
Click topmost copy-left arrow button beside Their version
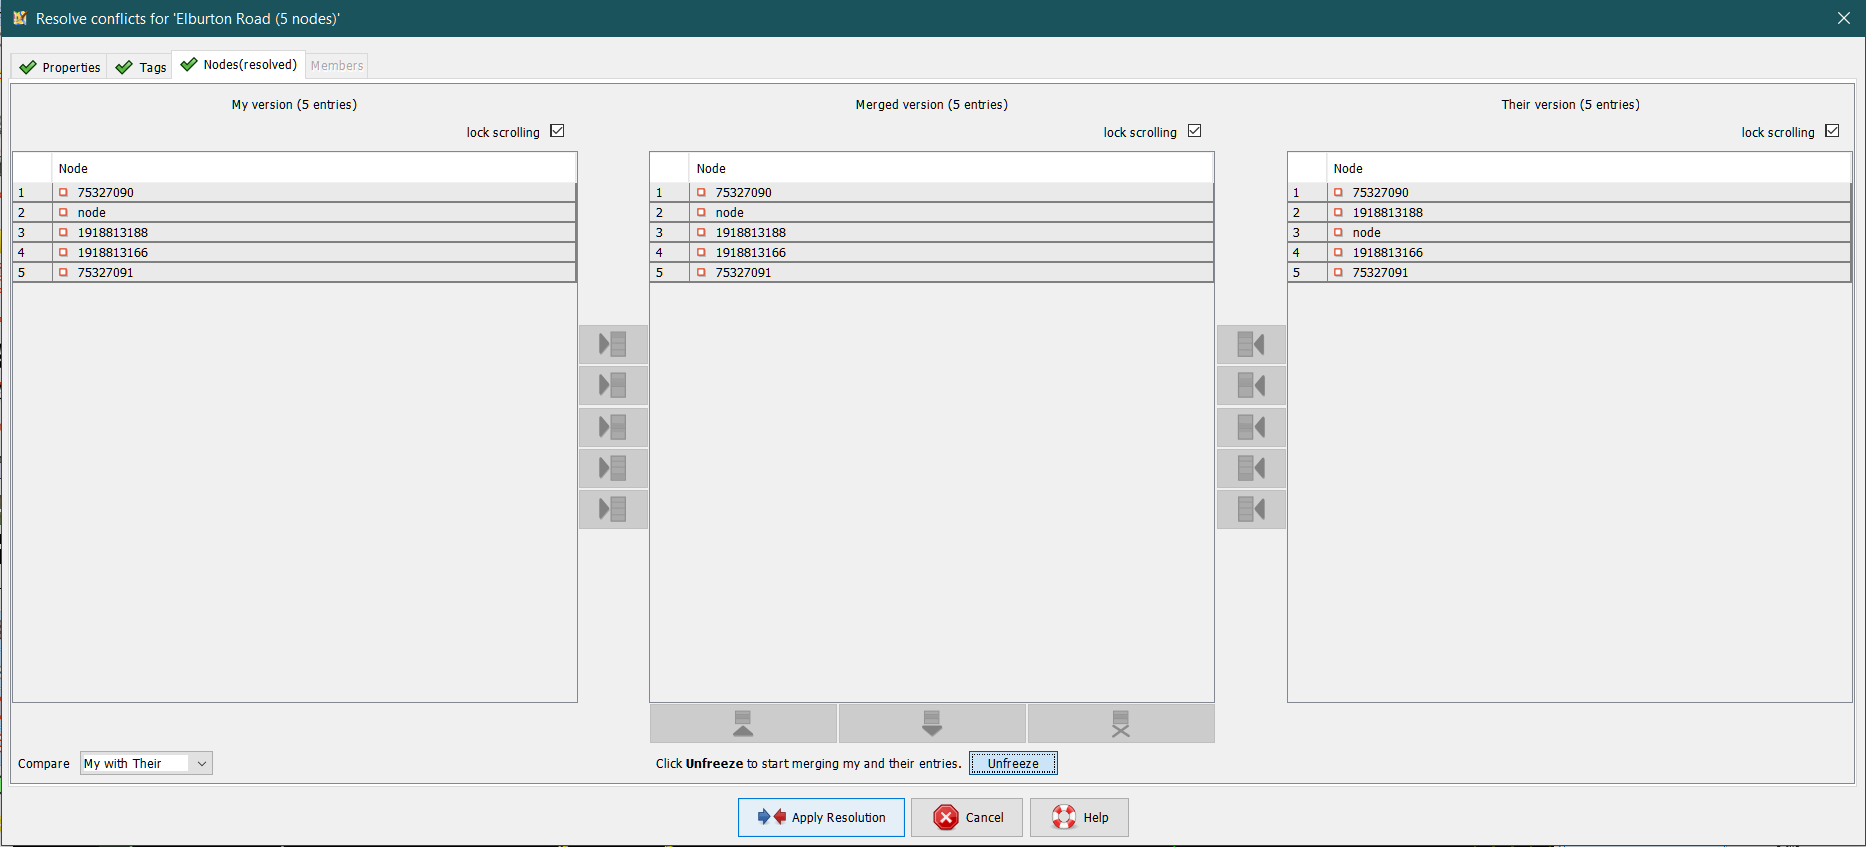tap(1251, 344)
